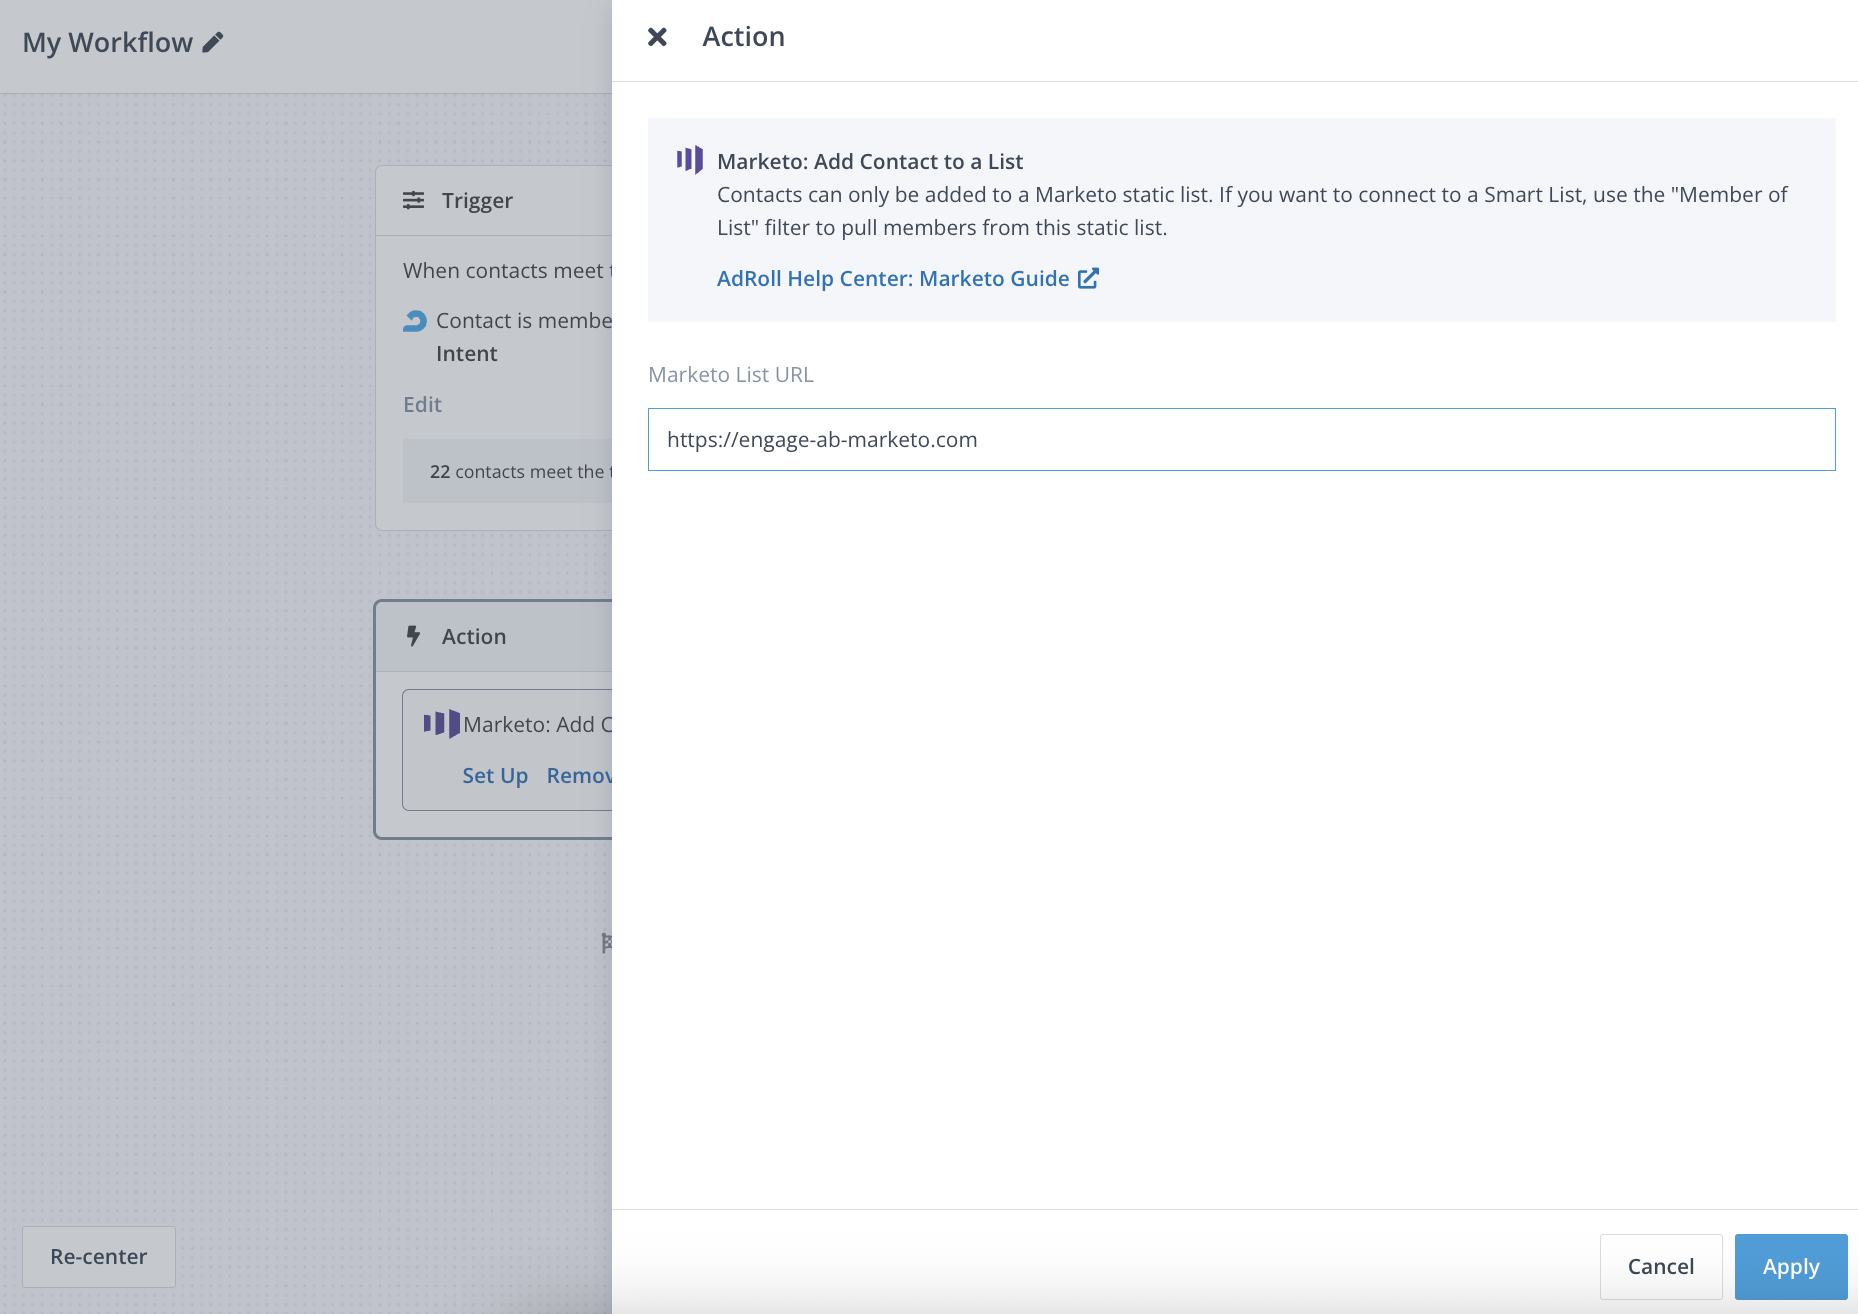Click the pencil icon beside My Workflow

coord(213,42)
